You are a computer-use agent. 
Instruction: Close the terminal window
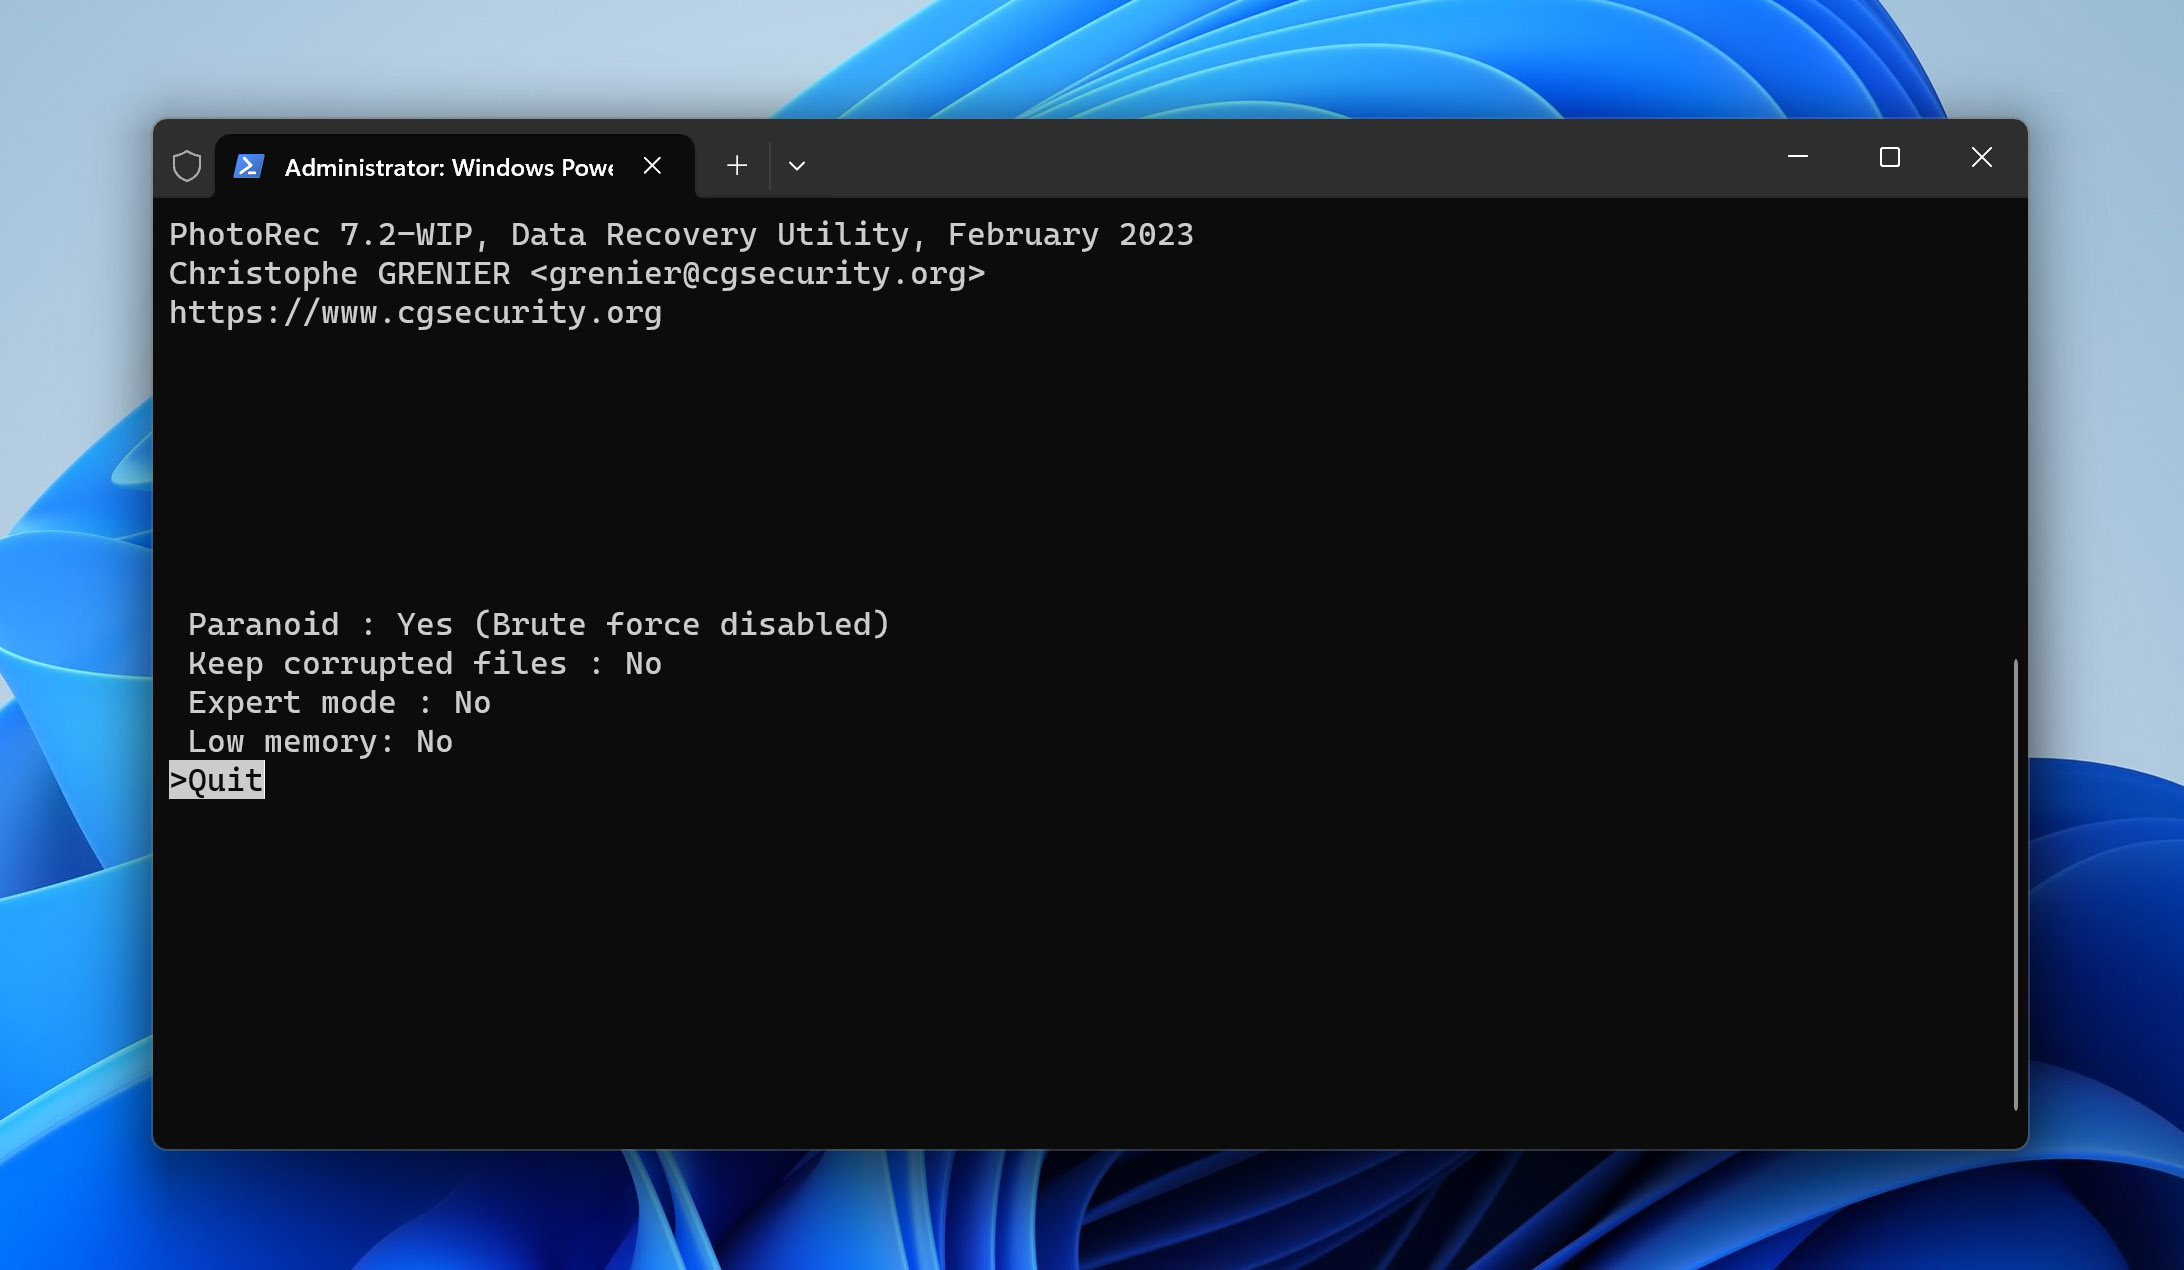coord(1982,157)
